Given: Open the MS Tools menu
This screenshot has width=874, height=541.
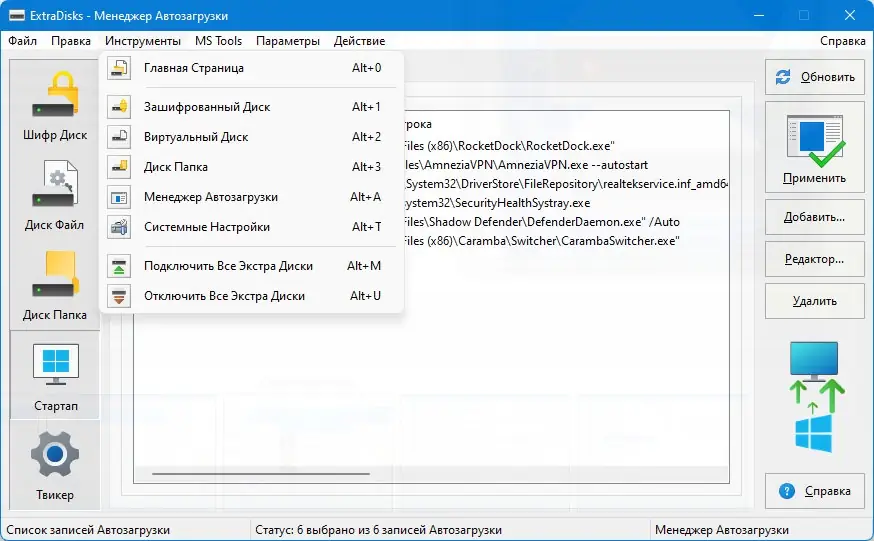Looking at the screenshot, I should pyautogui.click(x=218, y=41).
